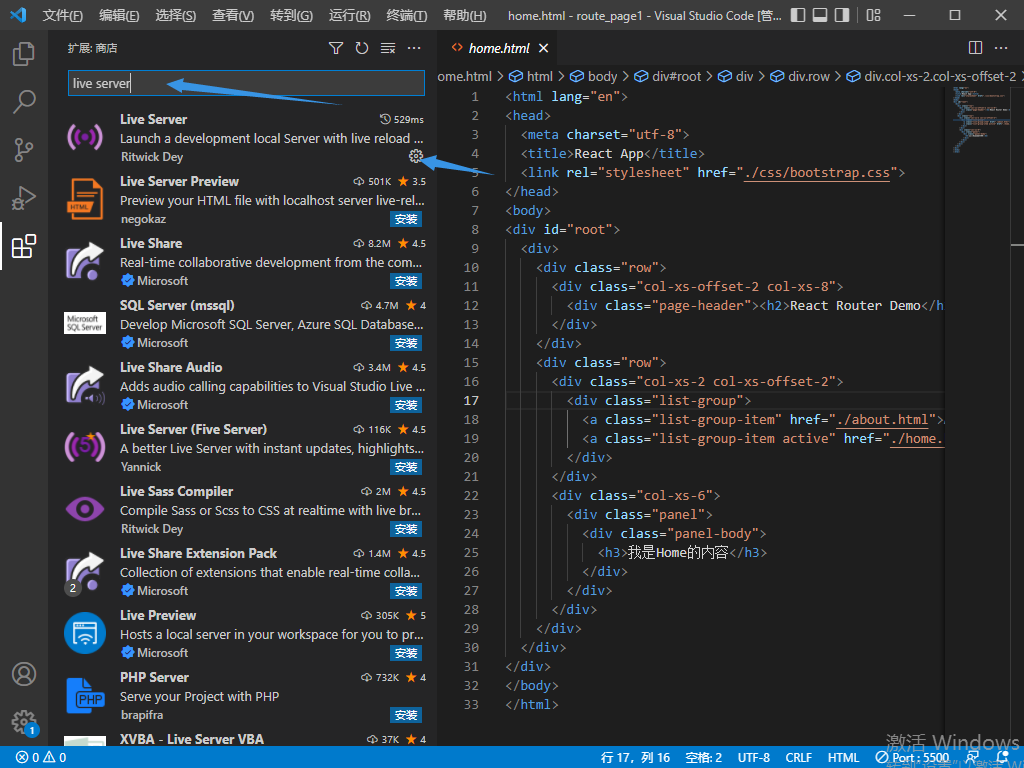This screenshot has height=768, width=1024.
Task: Click the extension search input field
Action: click(x=246, y=83)
